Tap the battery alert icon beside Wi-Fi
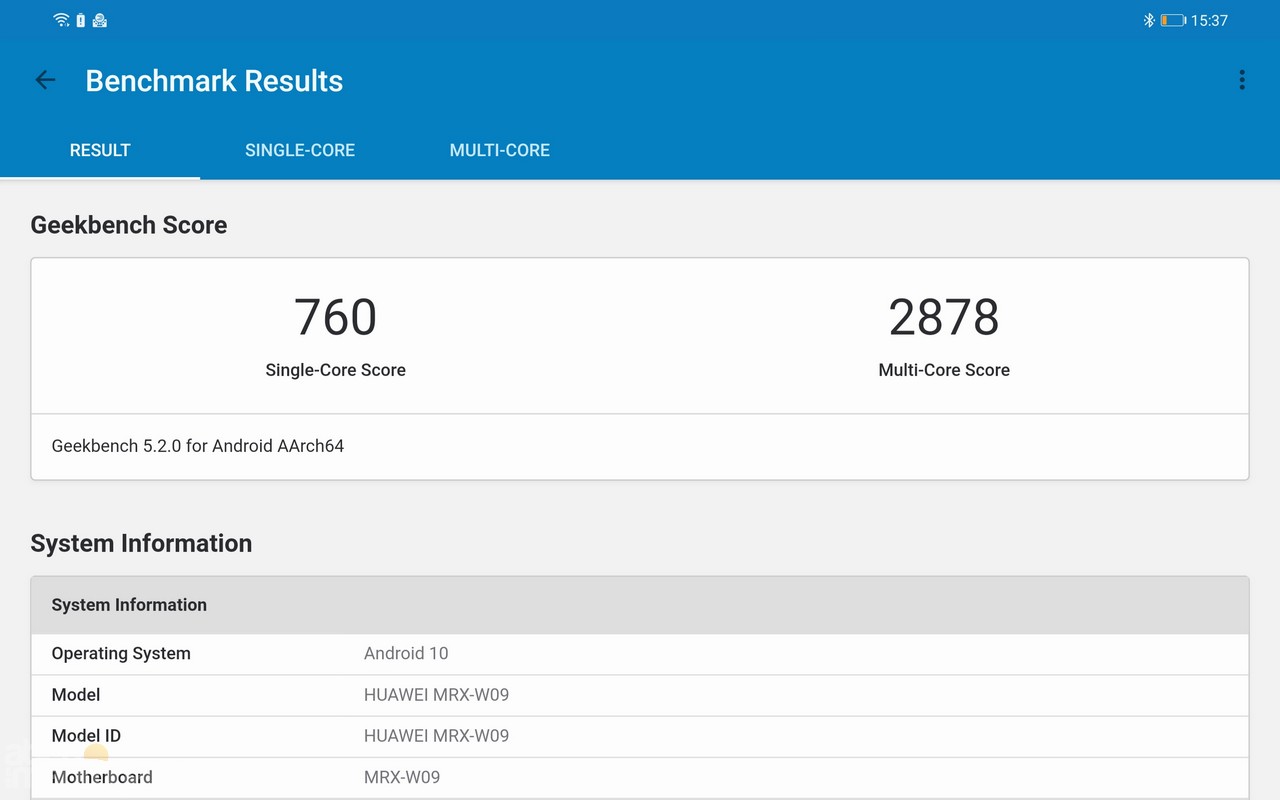Screen dimensions: 1280x800 point(81,20)
